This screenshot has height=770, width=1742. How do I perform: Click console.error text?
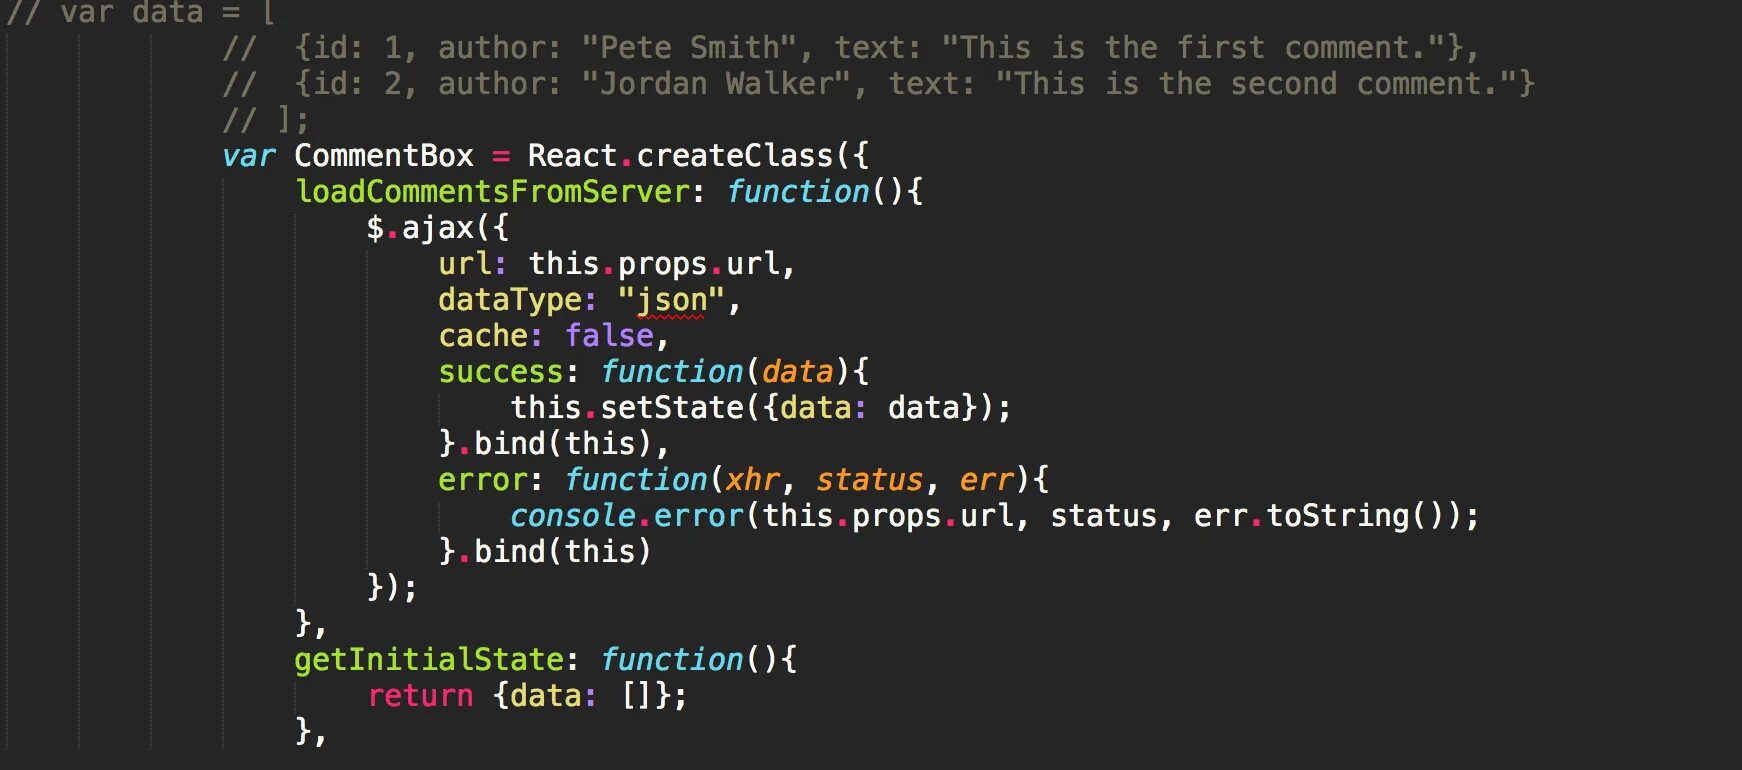coord(627,516)
